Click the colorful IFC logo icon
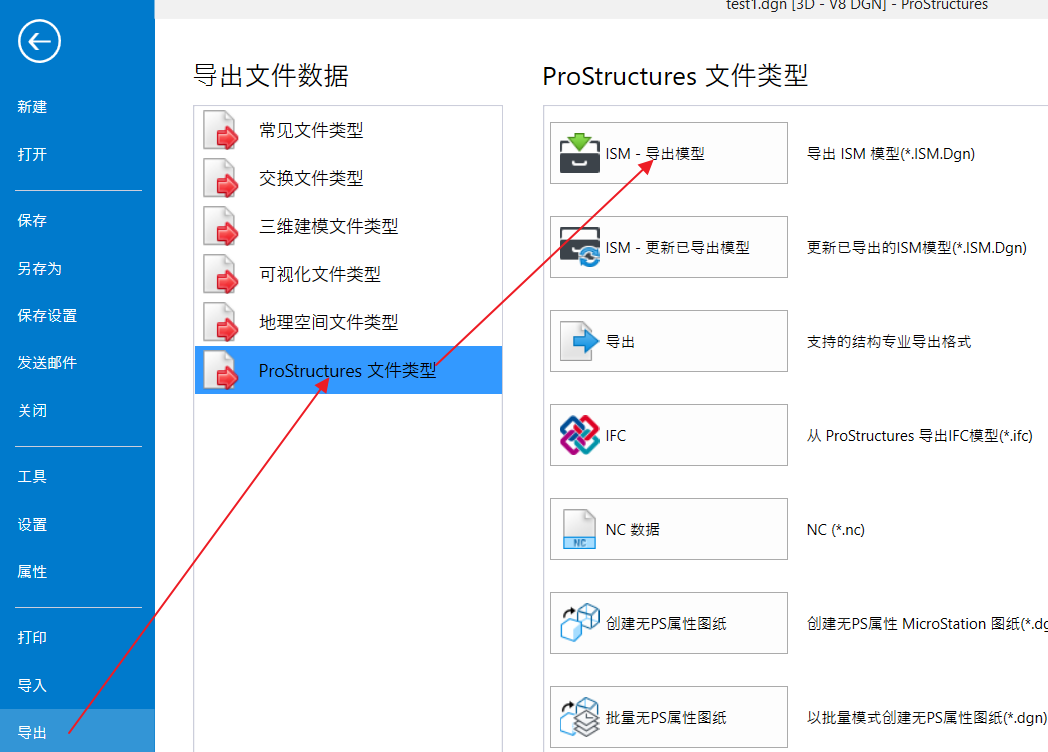Image resolution: width=1048 pixels, height=752 pixels. pos(579,435)
